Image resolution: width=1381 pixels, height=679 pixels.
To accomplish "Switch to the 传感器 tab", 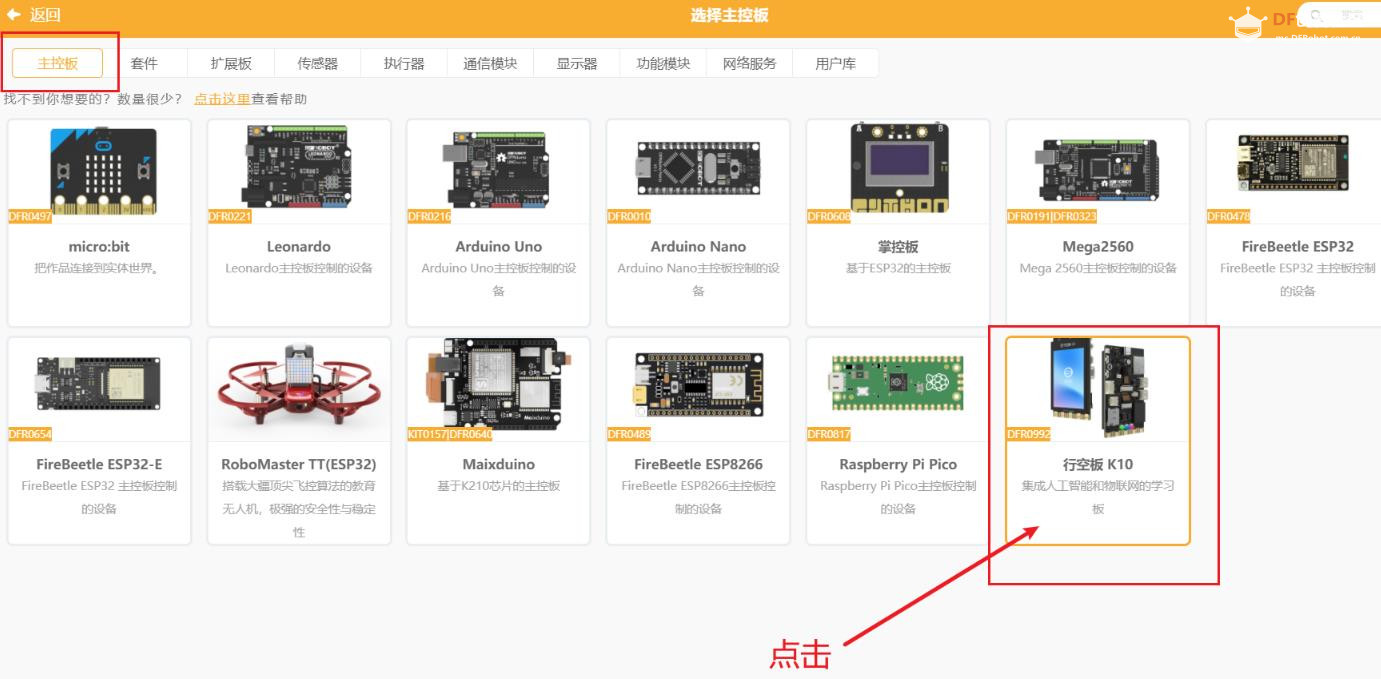I will (x=317, y=62).
